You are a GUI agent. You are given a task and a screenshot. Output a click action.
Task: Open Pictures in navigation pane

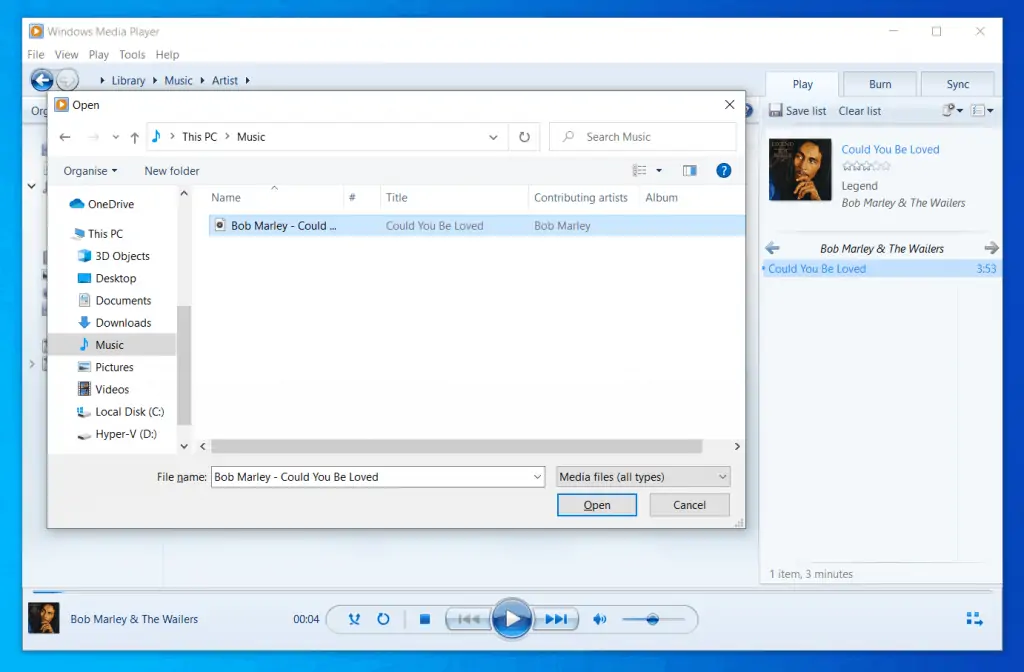tap(105, 367)
